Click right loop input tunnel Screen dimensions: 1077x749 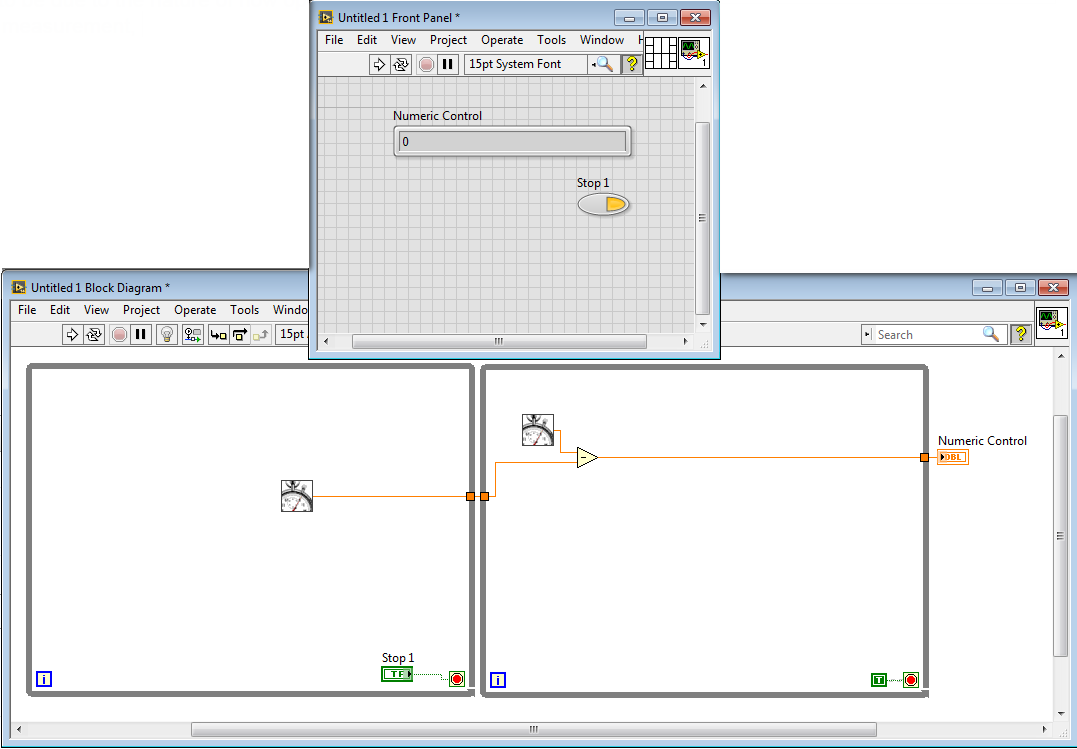click(484, 496)
